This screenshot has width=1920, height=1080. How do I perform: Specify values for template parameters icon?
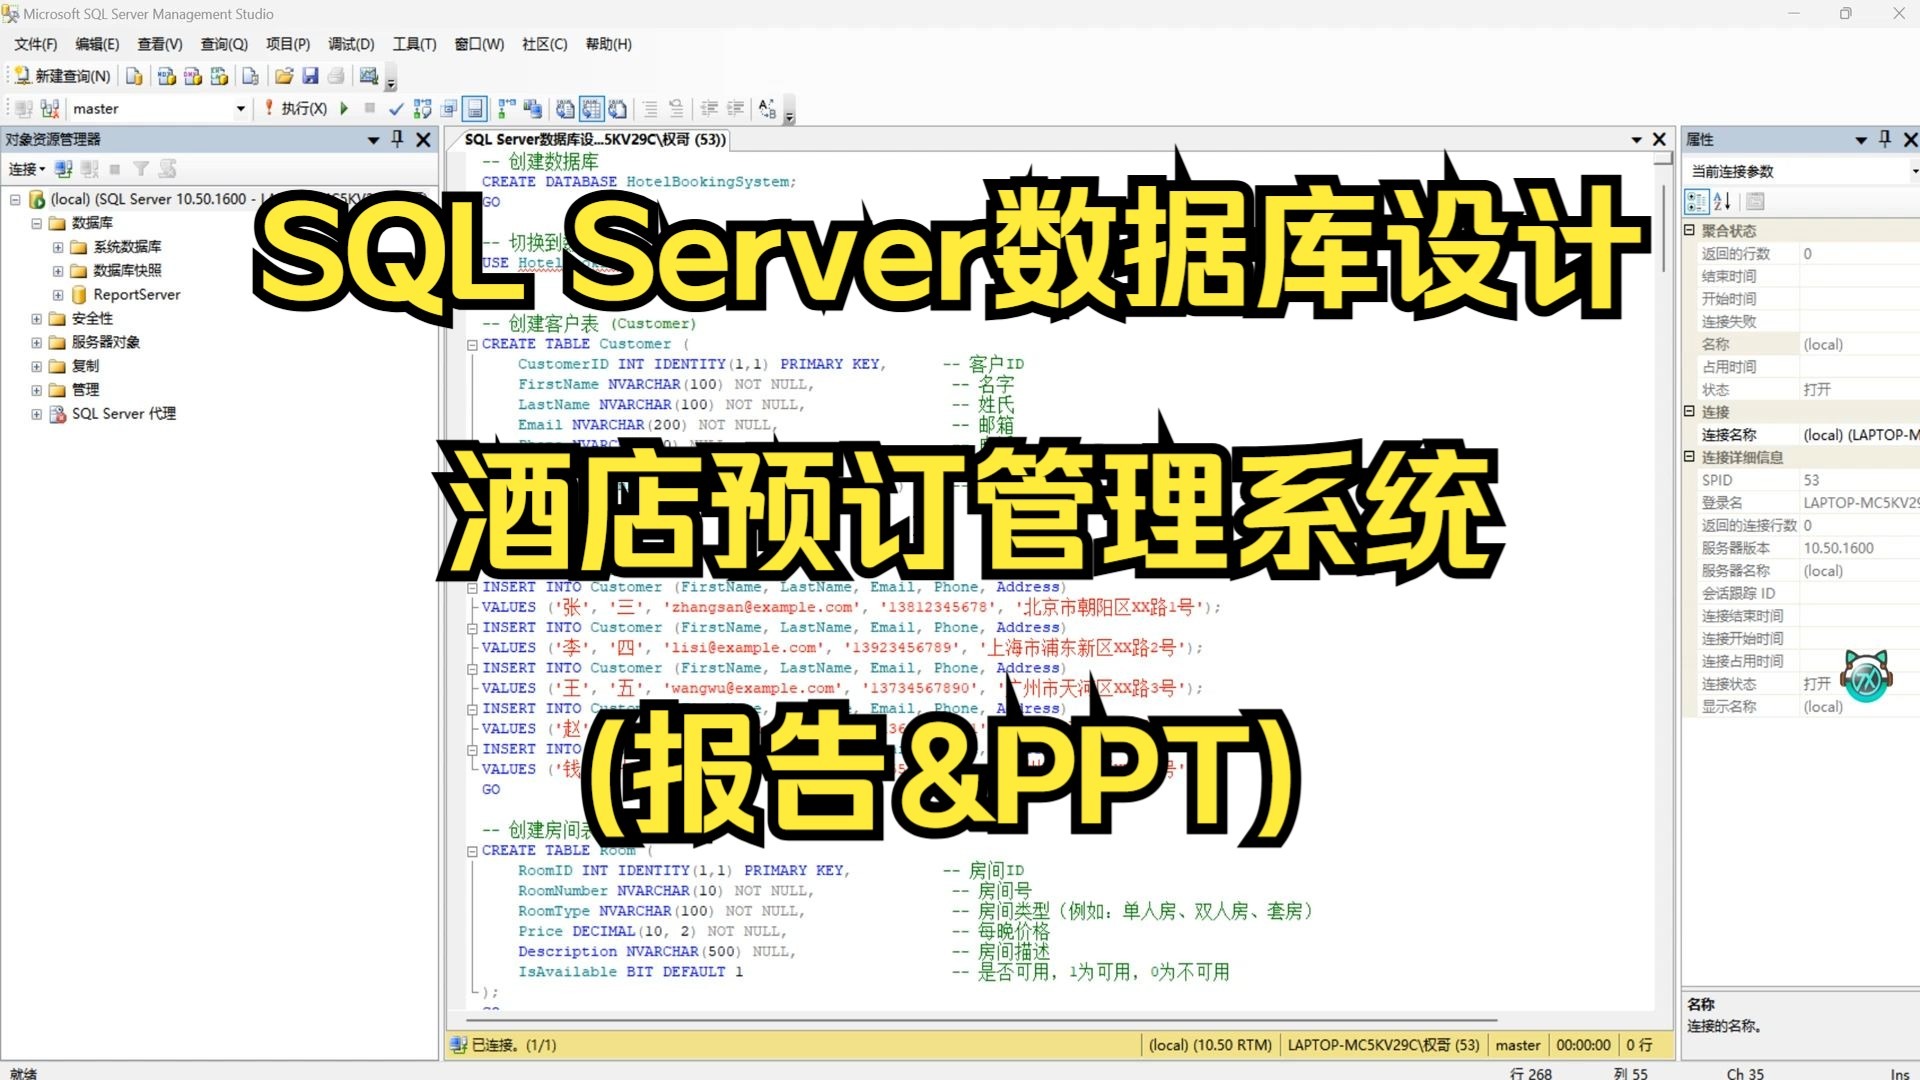click(x=767, y=108)
